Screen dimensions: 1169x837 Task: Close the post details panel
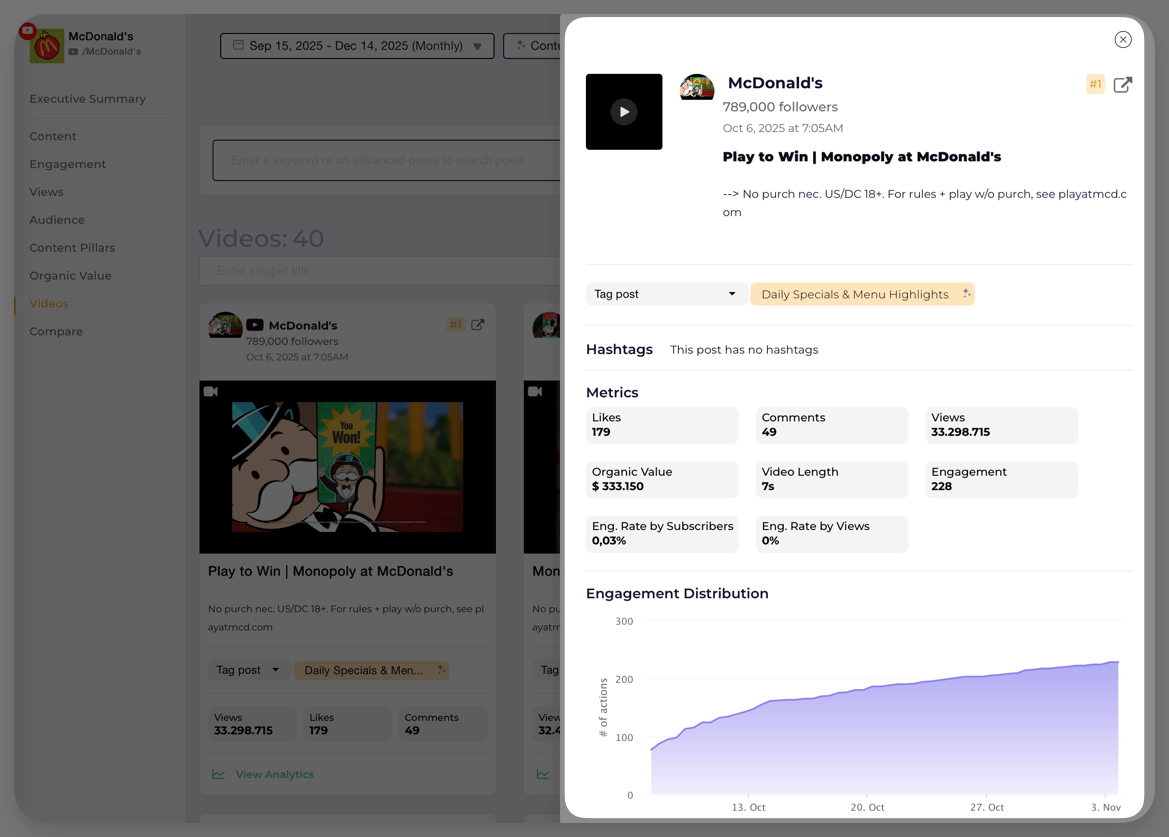point(1122,40)
